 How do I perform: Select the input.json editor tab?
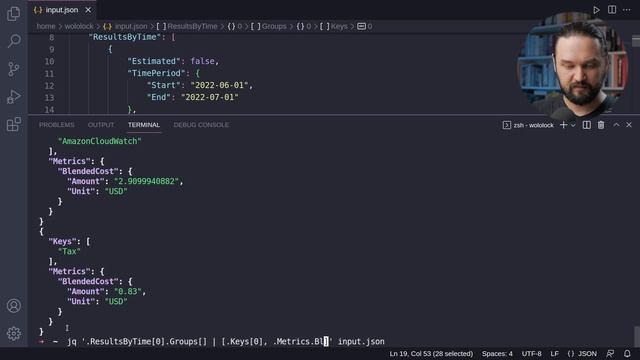click(x=62, y=10)
